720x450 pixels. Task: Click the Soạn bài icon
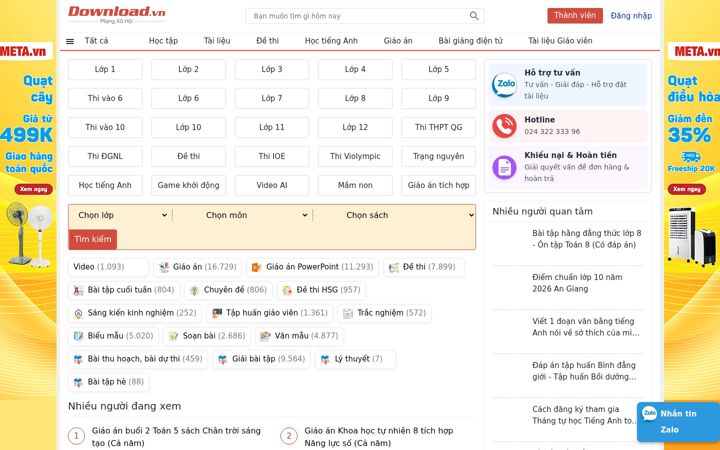(173, 336)
